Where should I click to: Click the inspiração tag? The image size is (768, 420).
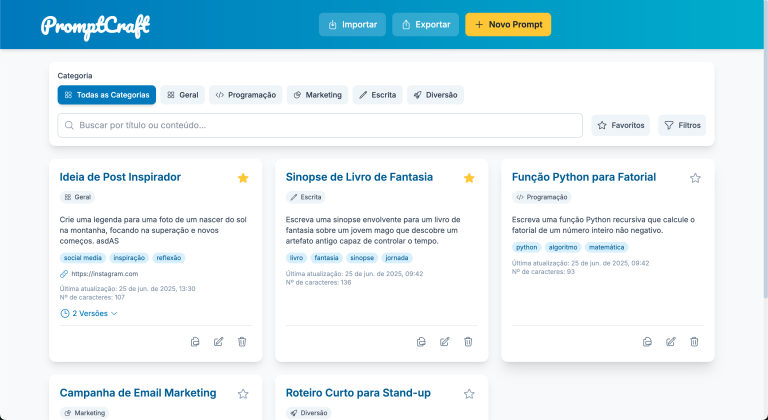[129, 258]
